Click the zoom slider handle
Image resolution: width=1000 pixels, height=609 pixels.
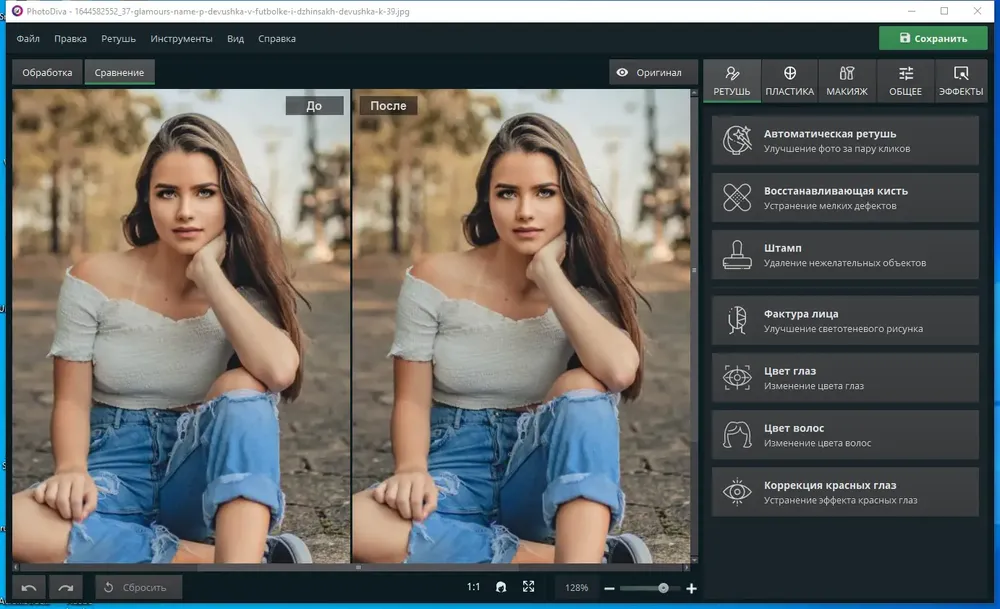click(663, 588)
